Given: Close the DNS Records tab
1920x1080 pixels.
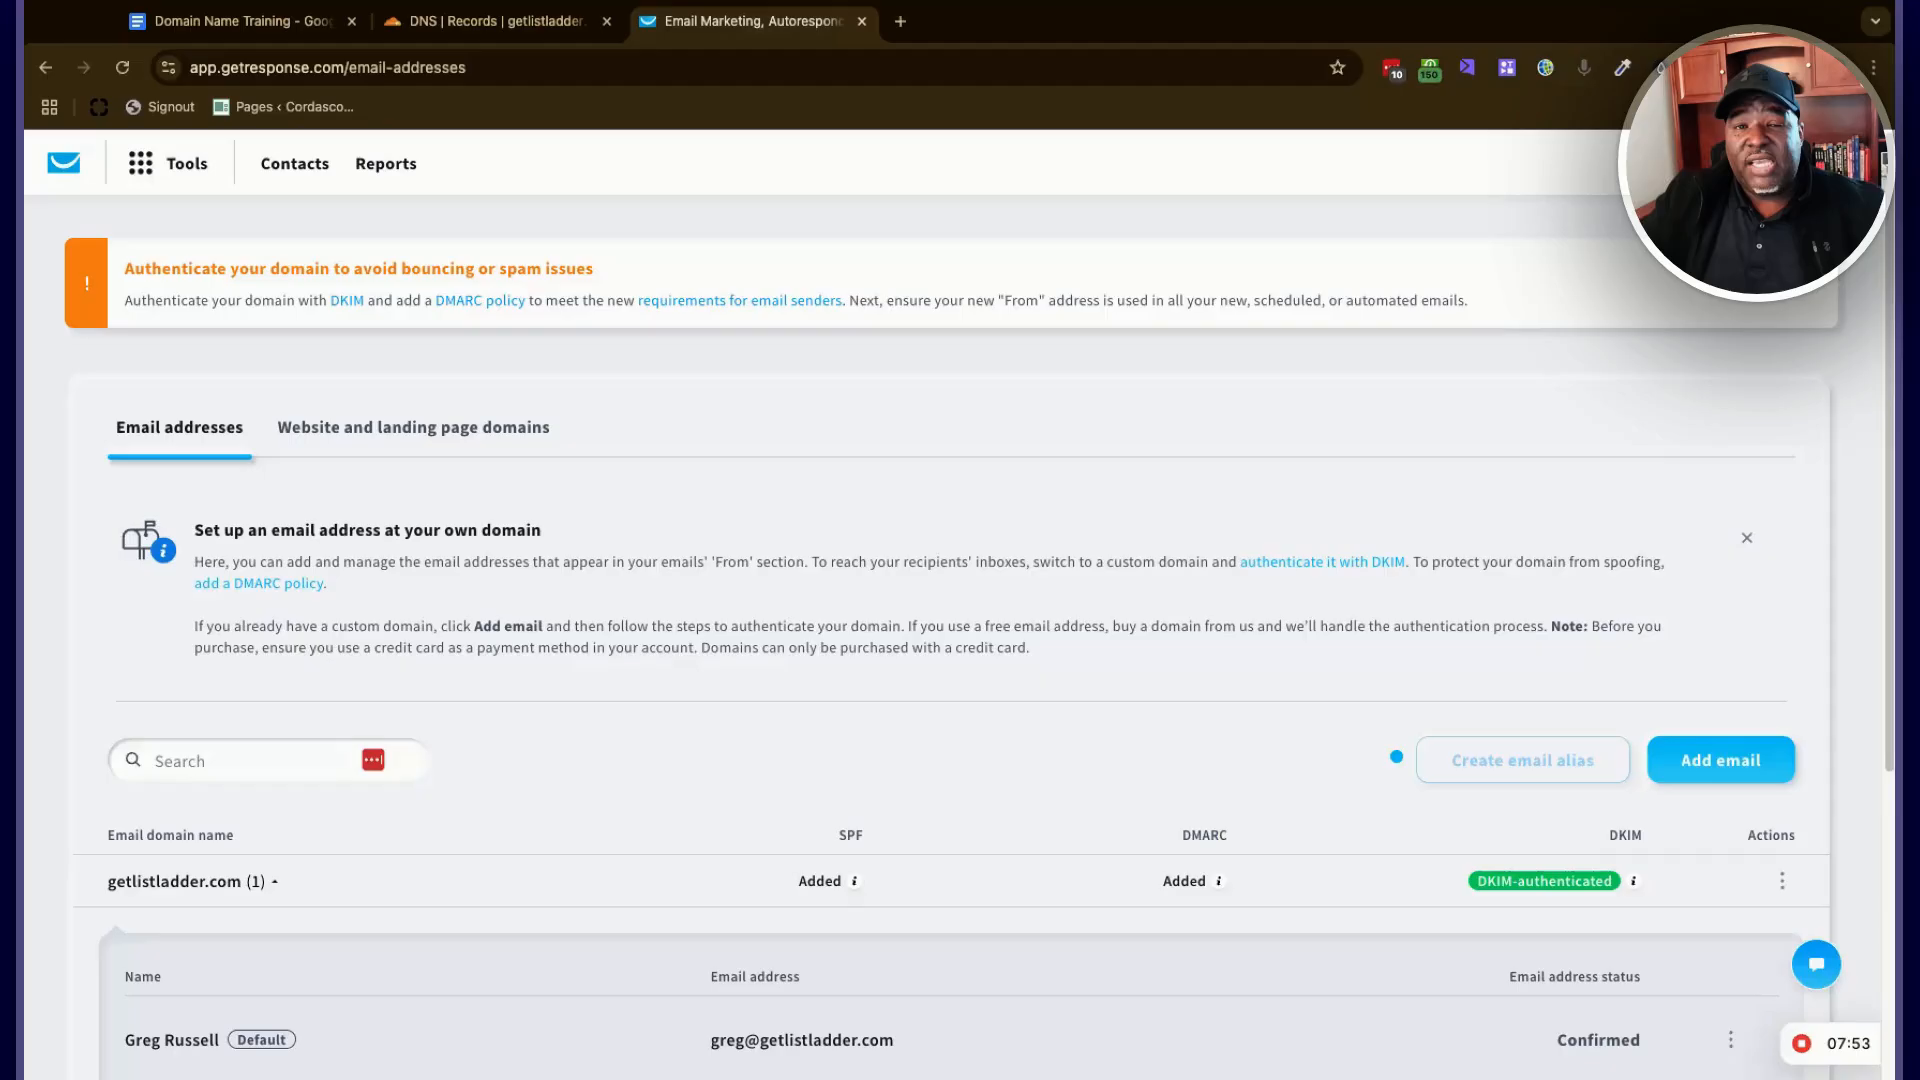Looking at the screenshot, I should click(x=607, y=21).
